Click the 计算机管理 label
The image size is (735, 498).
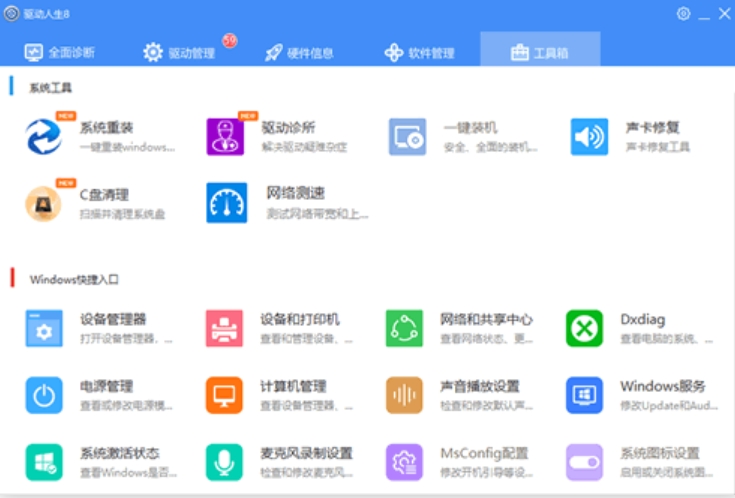[x=293, y=386]
